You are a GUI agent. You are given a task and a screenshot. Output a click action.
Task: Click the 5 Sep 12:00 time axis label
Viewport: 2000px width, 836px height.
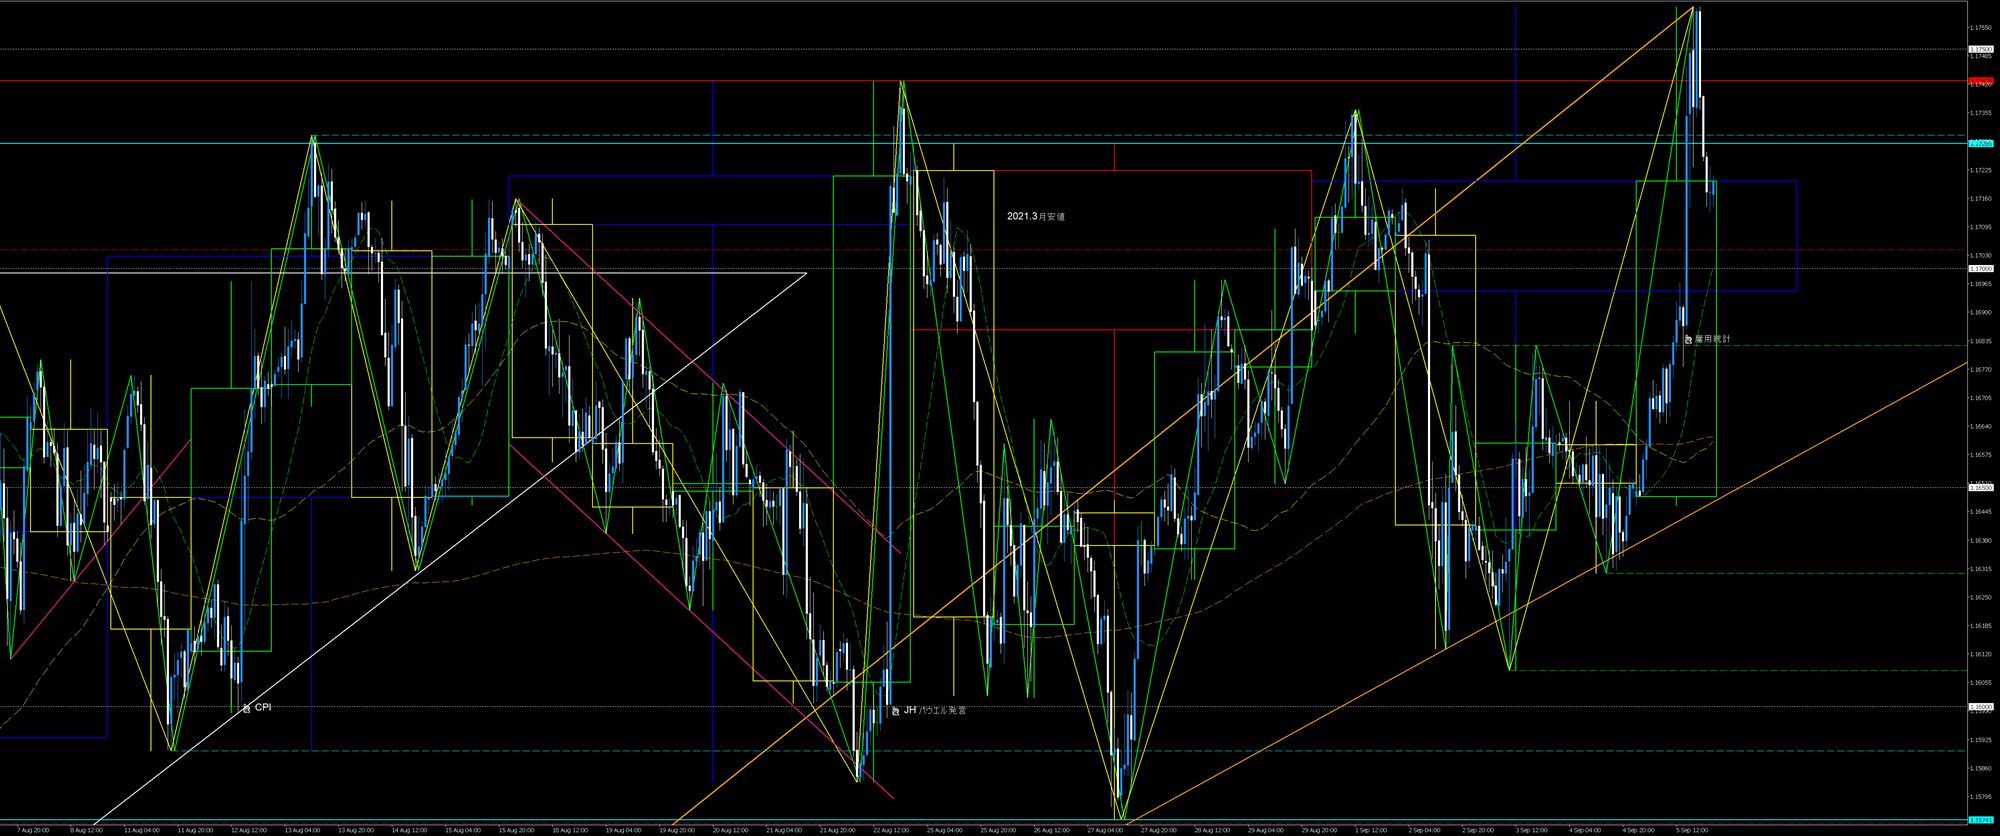[1692, 830]
